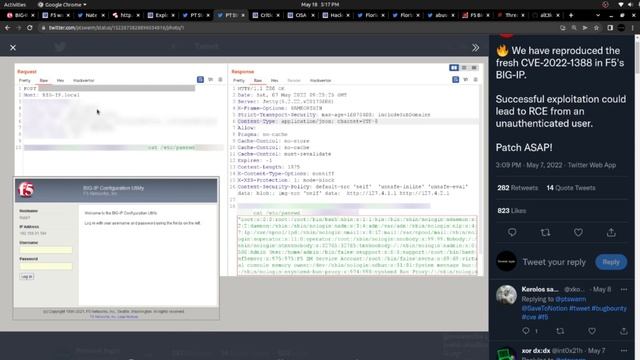Close the active PT S tab
The height and width of the screenshot is (360, 640).
pyautogui.click(x=243, y=15)
